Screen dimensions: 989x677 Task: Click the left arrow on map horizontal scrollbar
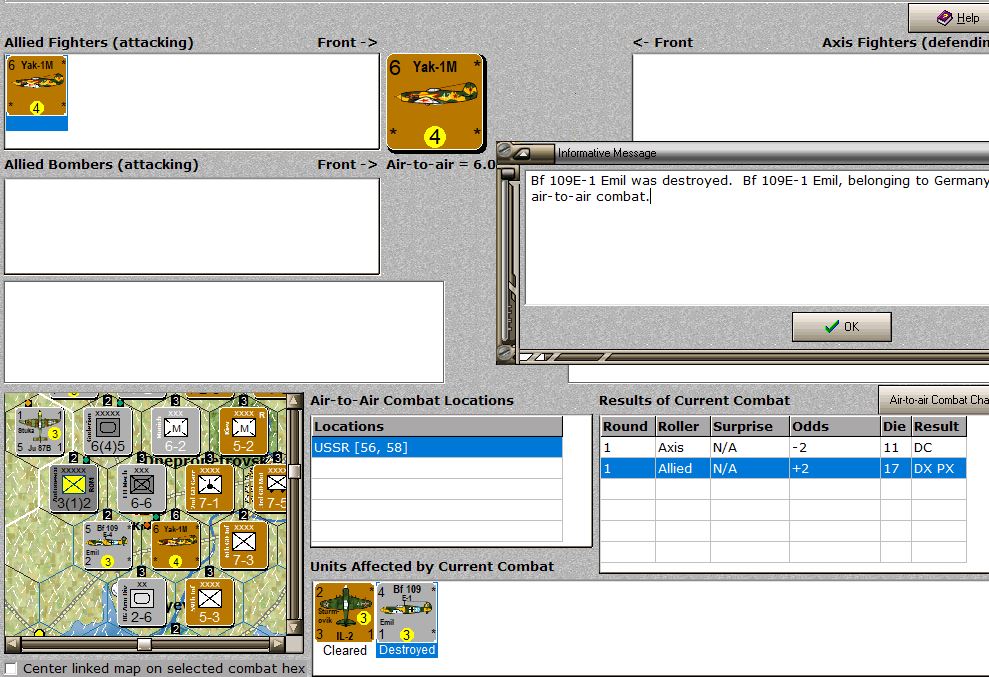tap(13, 644)
